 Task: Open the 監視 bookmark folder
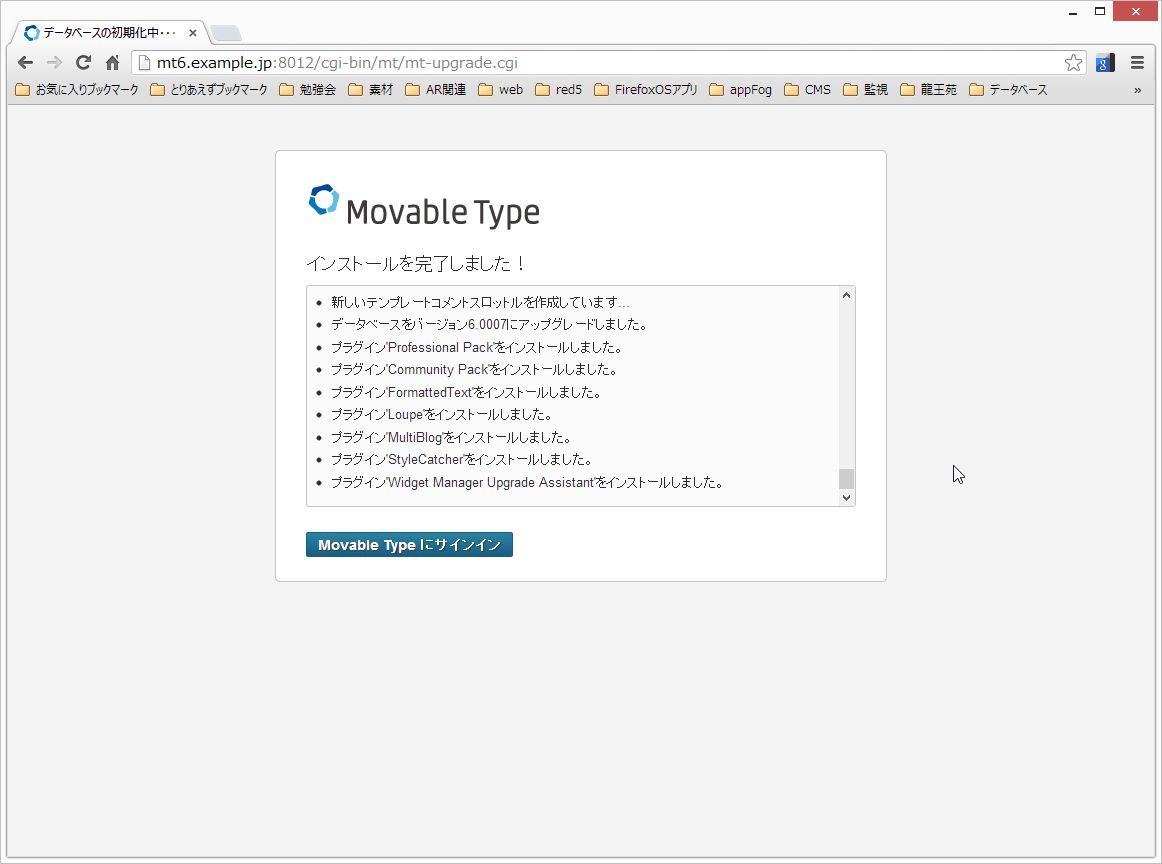tap(866, 90)
